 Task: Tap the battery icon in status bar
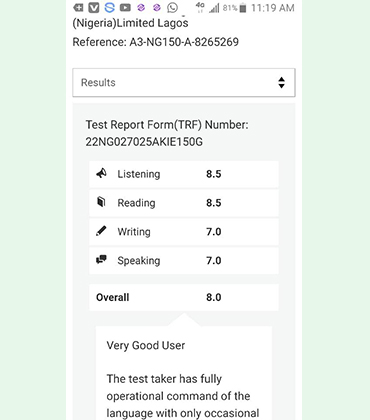click(x=243, y=8)
